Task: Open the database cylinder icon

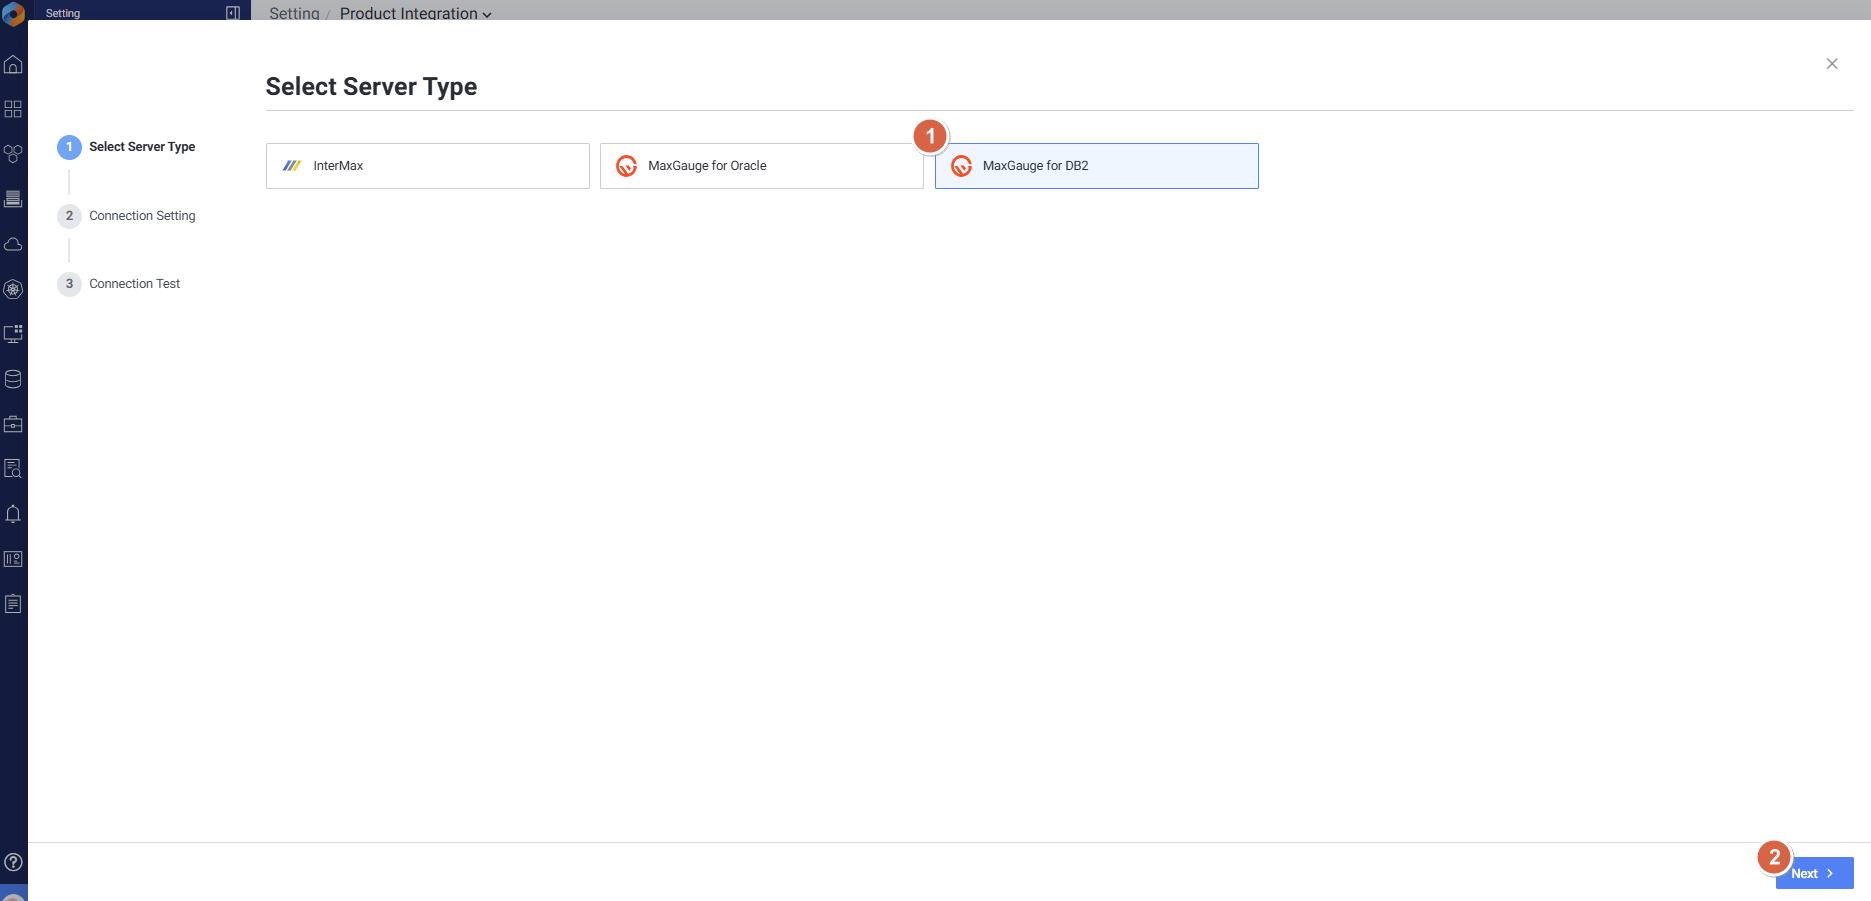Action: pyautogui.click(x=13, y=379)
